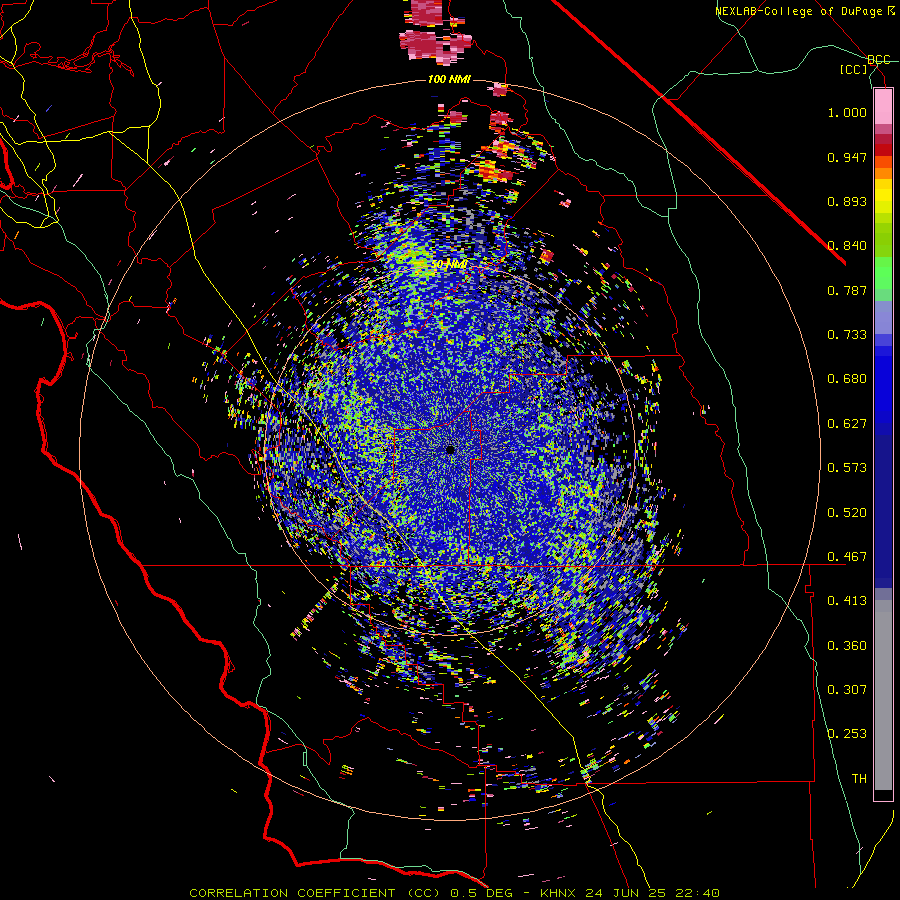
Task: Click the red segment of the colorbar
Action: (883, 150)
